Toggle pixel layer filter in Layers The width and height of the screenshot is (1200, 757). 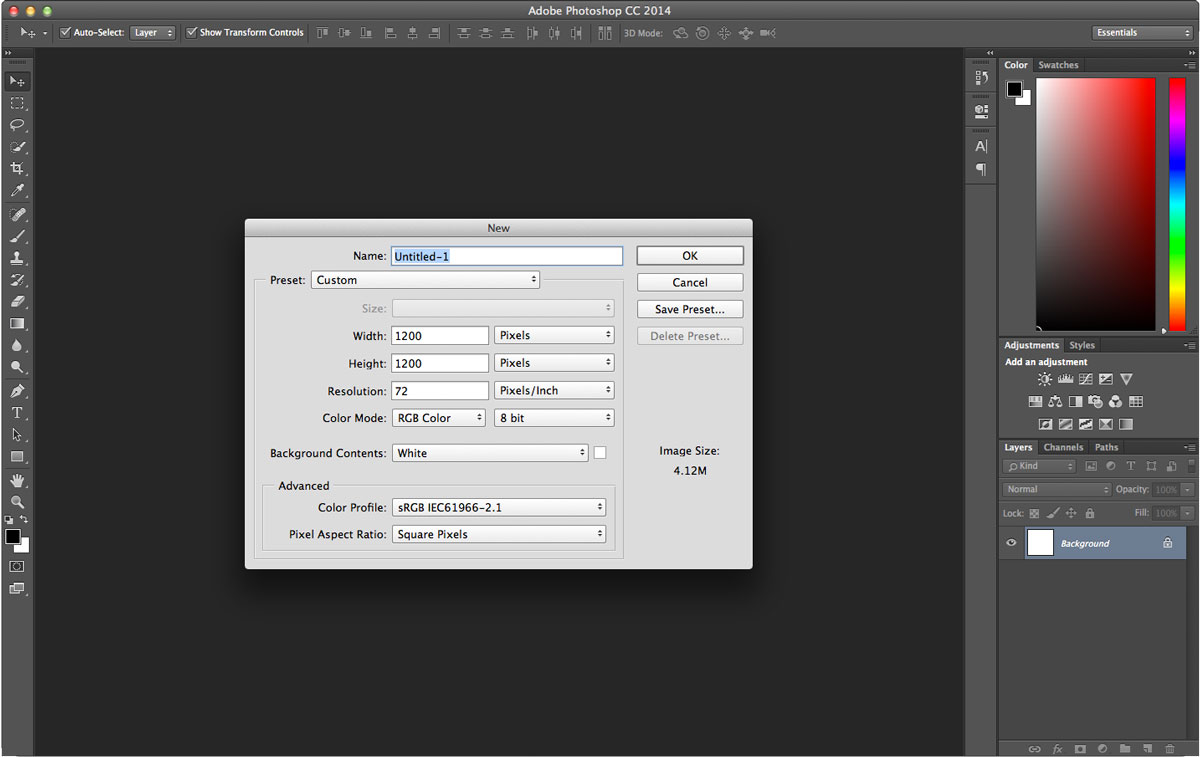pyautogui.click(x=1091, y=466)
